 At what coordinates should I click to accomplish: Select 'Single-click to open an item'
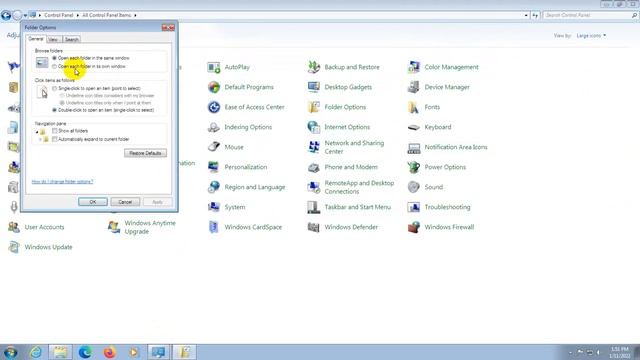coord(54,89)
